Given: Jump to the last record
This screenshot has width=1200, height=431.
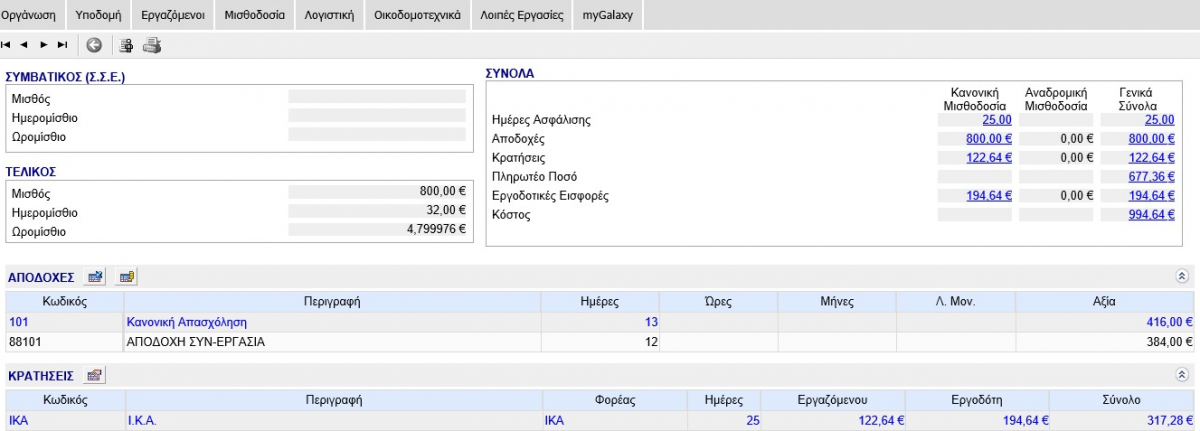Looking at the screenshot, I should (63, 45).
